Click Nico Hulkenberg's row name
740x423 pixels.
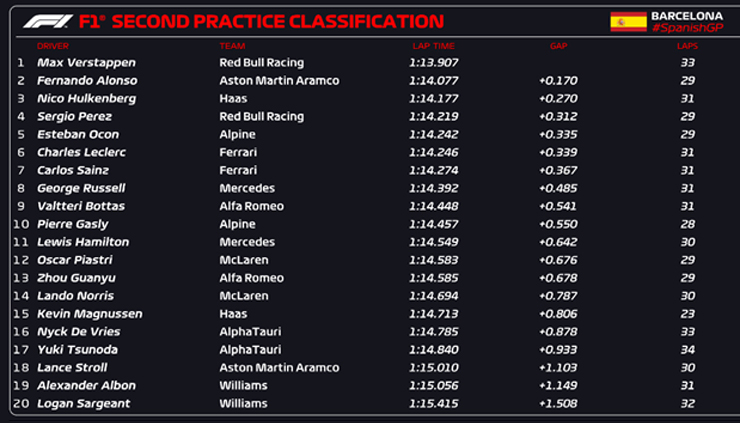(86, 98)
